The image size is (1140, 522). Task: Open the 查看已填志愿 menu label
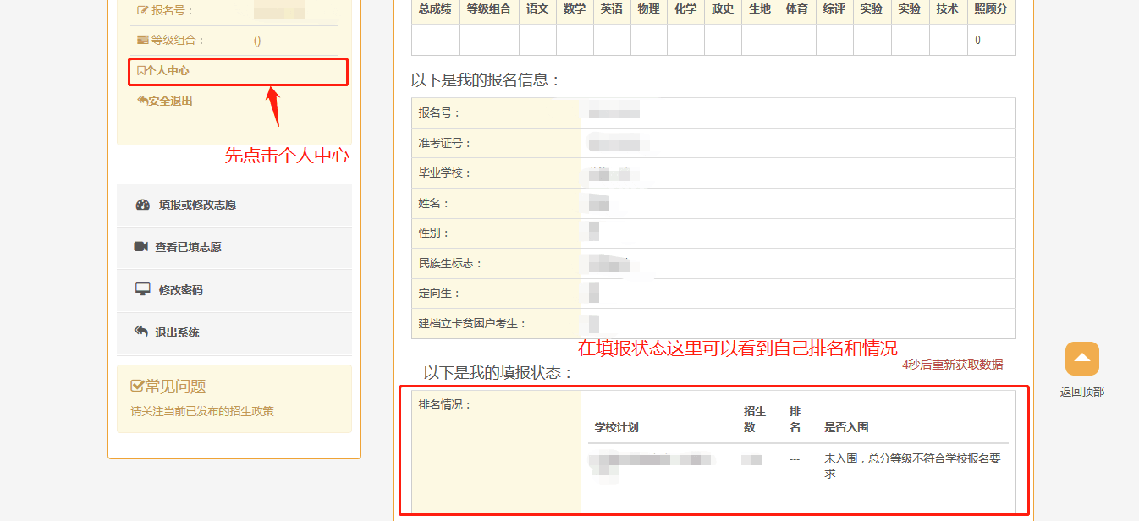(x=188, y=247)
